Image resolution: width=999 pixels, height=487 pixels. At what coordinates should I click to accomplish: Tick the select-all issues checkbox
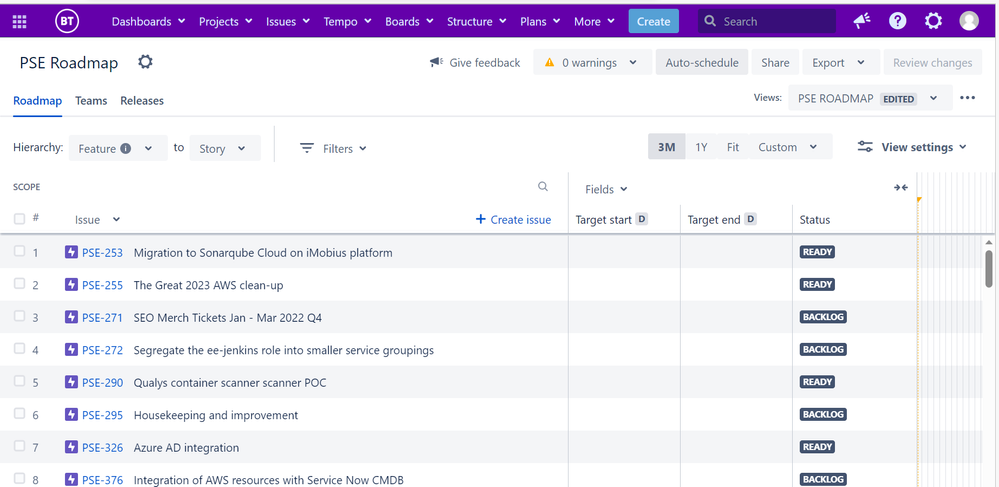tap(19, 219)
